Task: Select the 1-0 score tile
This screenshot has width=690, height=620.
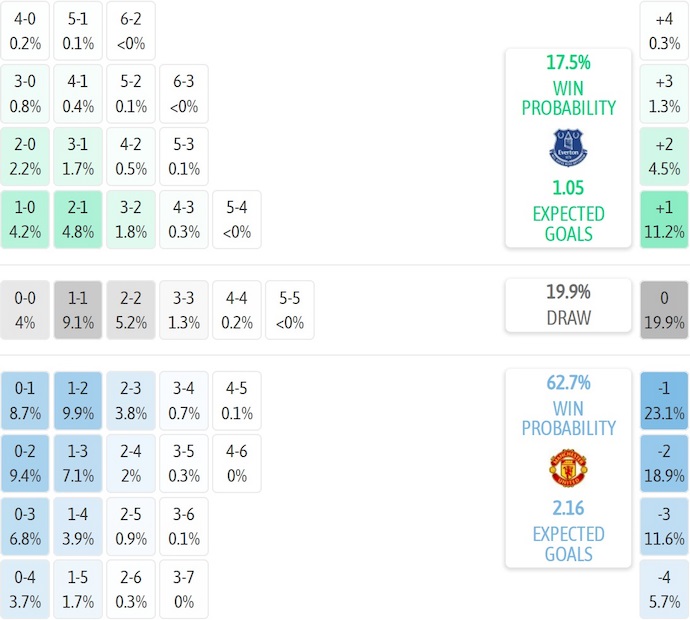Action: (x=26, y=220)
